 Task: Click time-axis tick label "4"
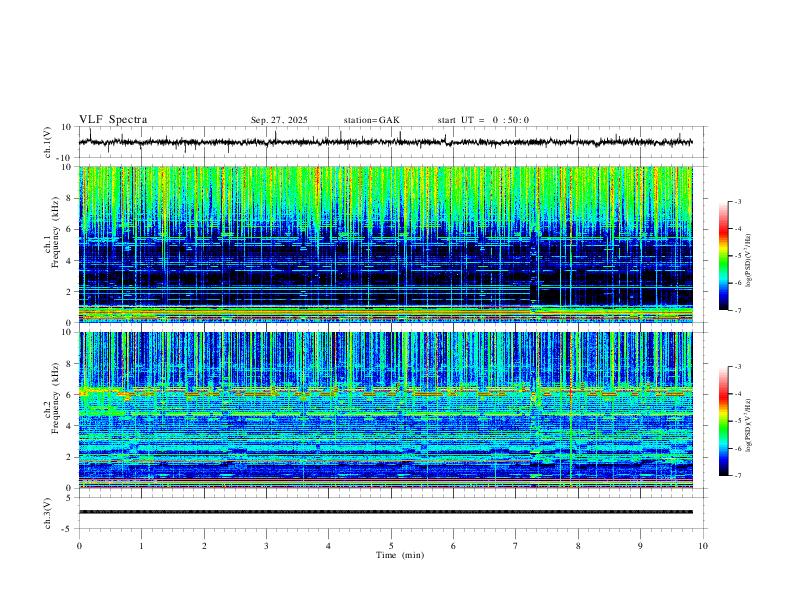tap(328, 546)
